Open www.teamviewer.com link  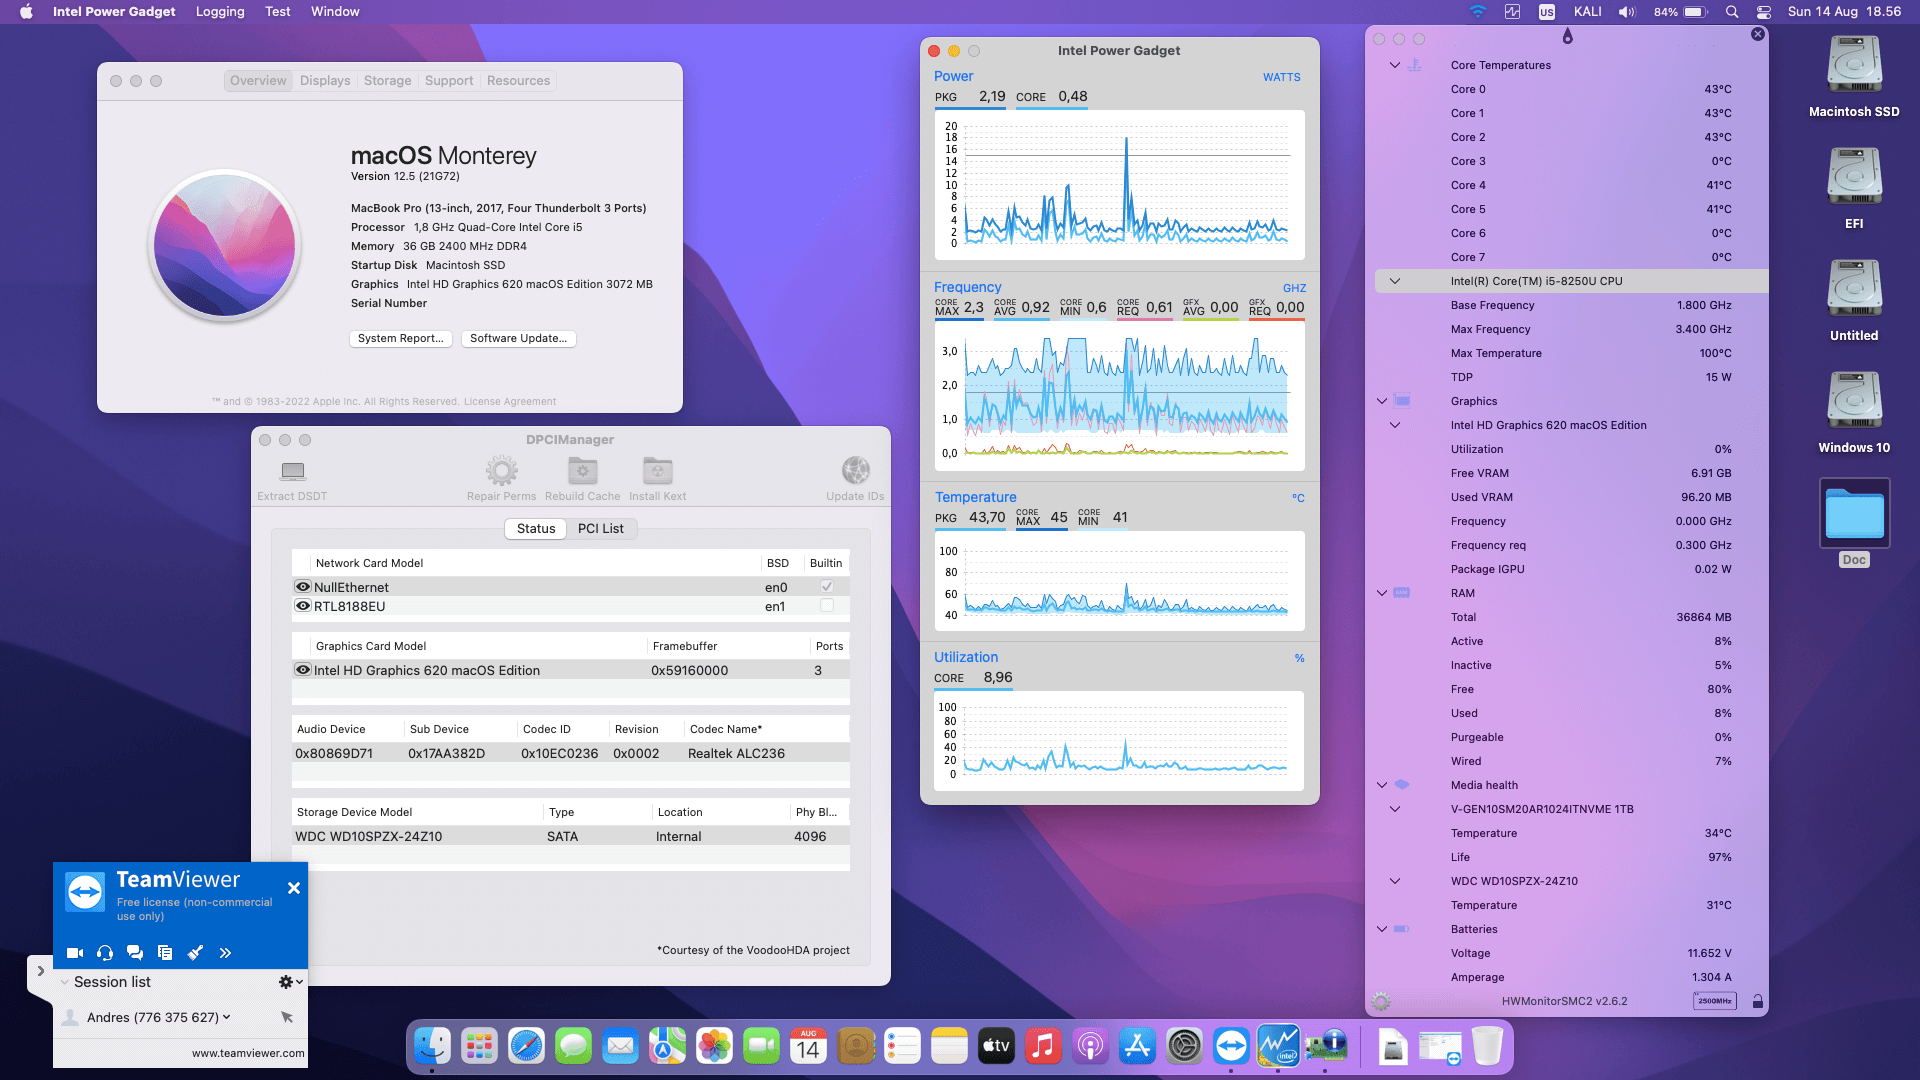[248, 1053]
